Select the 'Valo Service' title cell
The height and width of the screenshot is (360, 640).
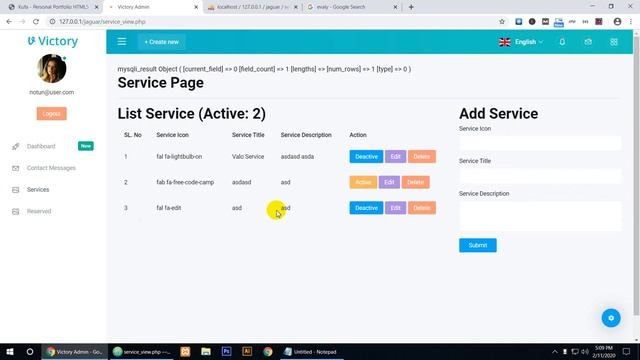tap(248, 157)
